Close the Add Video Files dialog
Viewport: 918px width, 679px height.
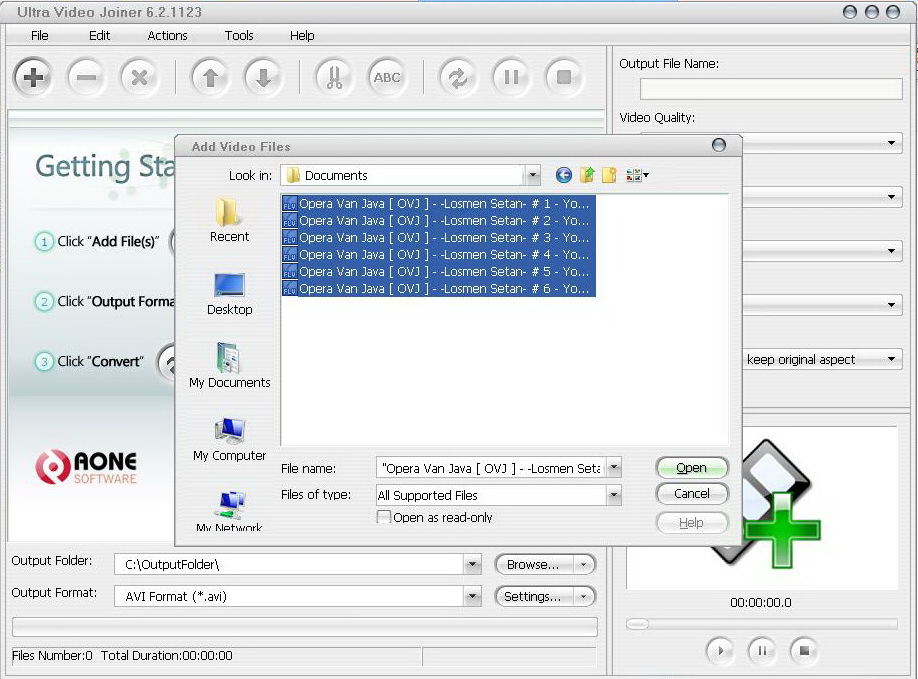(718, 145)
